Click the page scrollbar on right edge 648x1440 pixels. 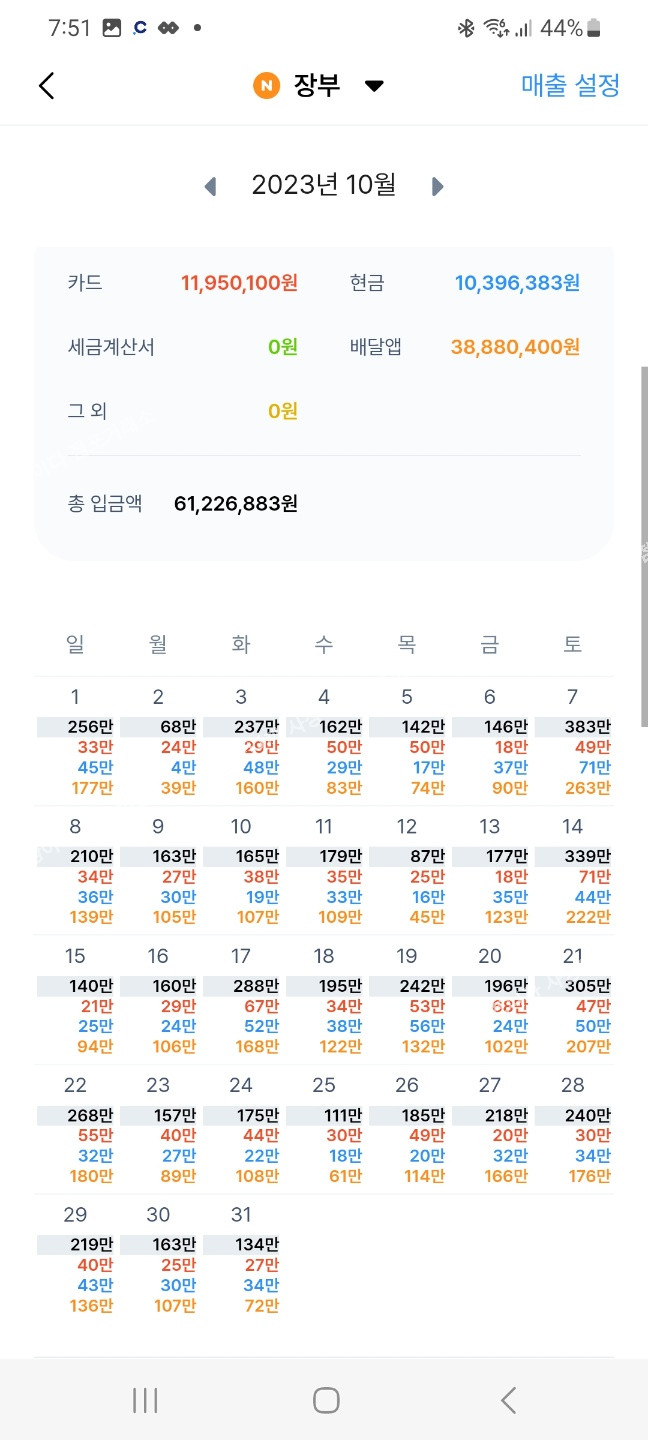(x=643, y=545)
